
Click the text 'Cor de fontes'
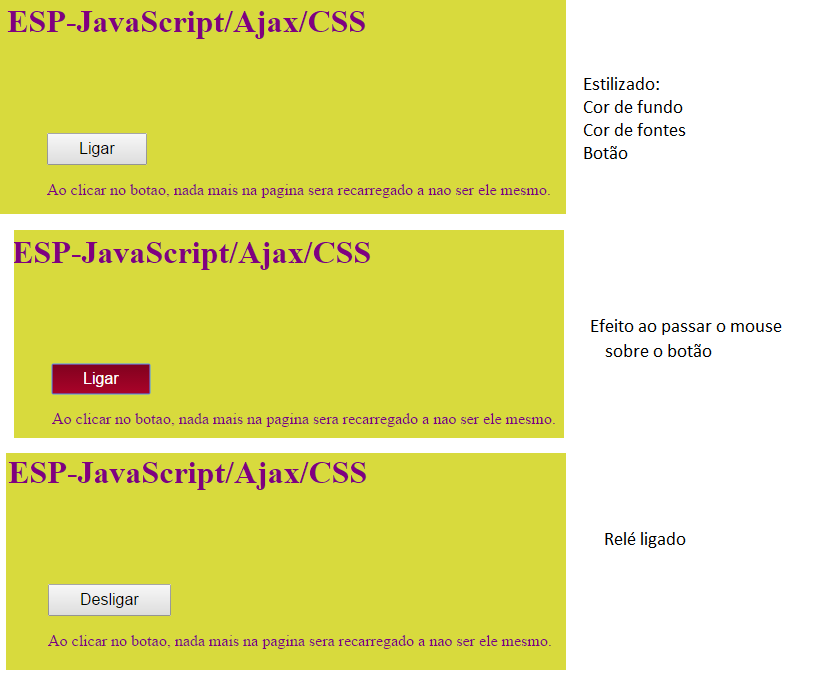click(634, 130)
